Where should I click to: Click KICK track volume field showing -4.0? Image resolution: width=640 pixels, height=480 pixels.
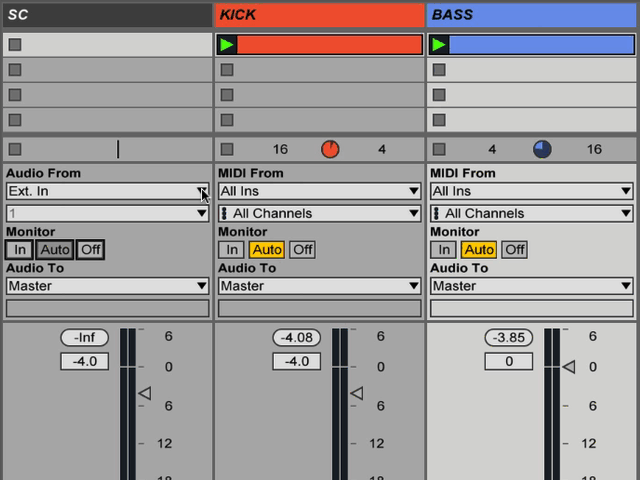pyautogui.click(x=297, y=361)
